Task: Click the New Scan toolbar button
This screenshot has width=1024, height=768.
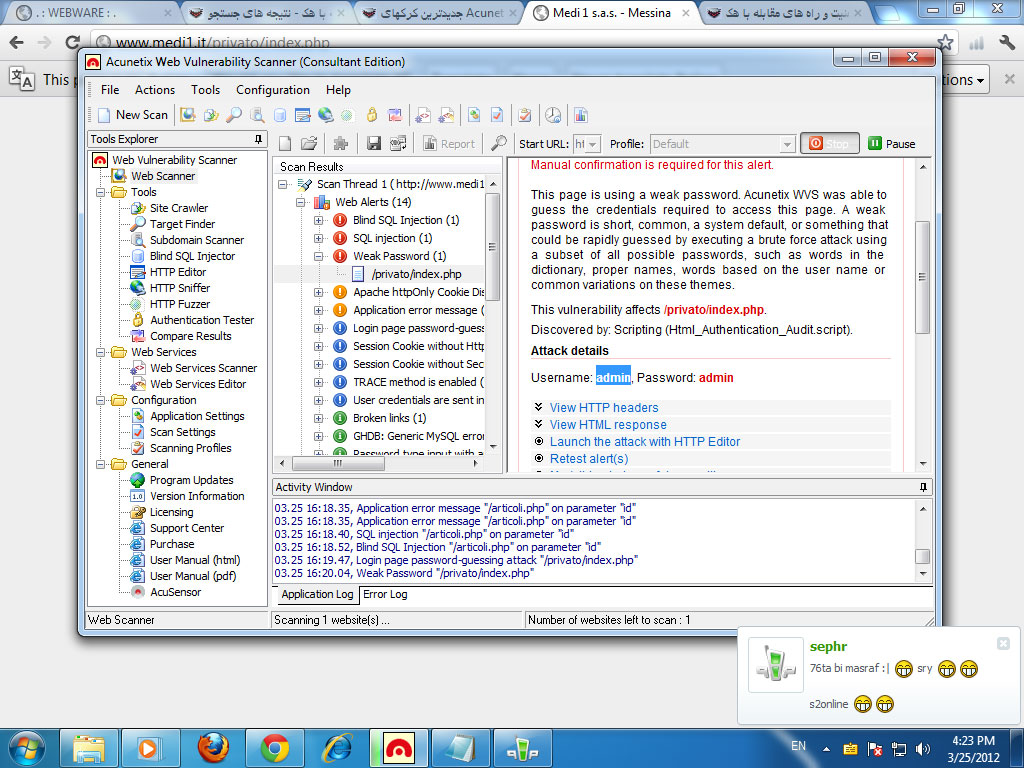Action: coord(133,115)
